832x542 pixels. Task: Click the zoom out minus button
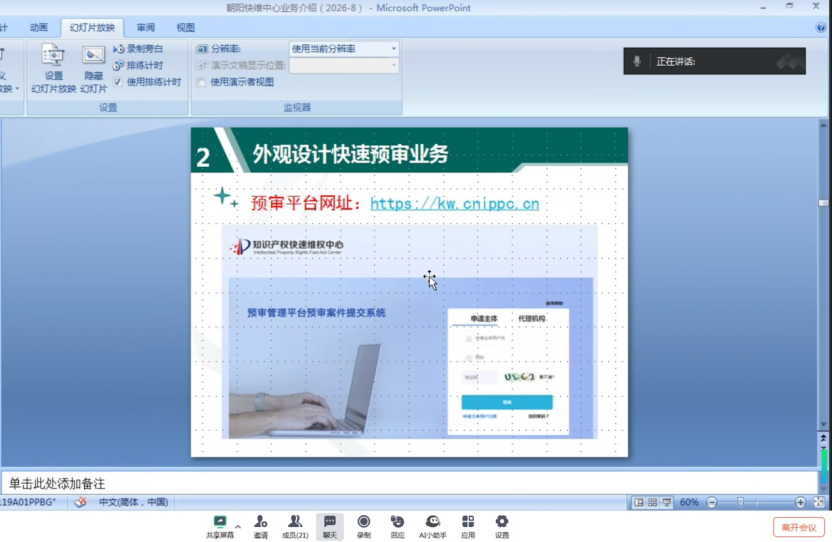[x=712, y=502]
